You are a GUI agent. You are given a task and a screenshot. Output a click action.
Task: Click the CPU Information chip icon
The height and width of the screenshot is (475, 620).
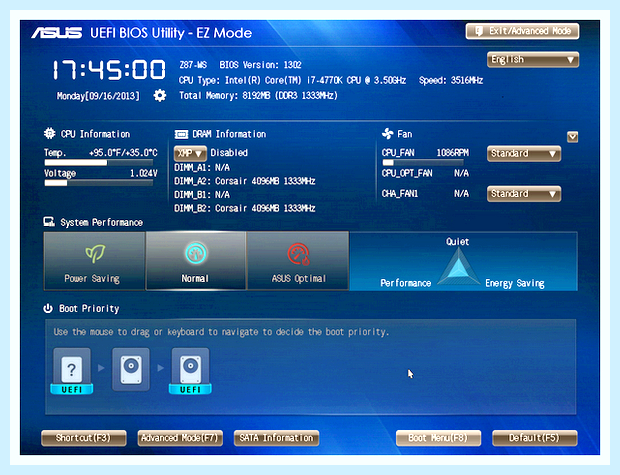click(49, 133)
